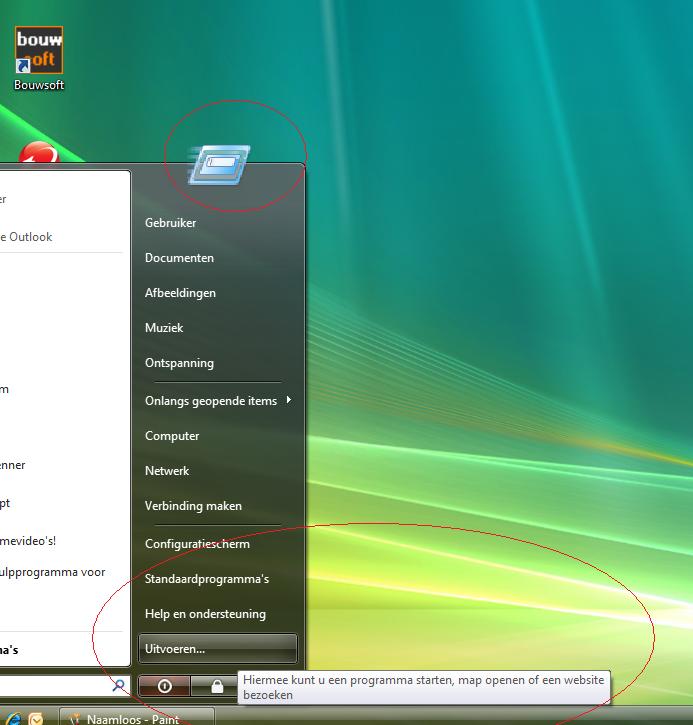Select Uitvoeren... to run a program

(218, 649)
